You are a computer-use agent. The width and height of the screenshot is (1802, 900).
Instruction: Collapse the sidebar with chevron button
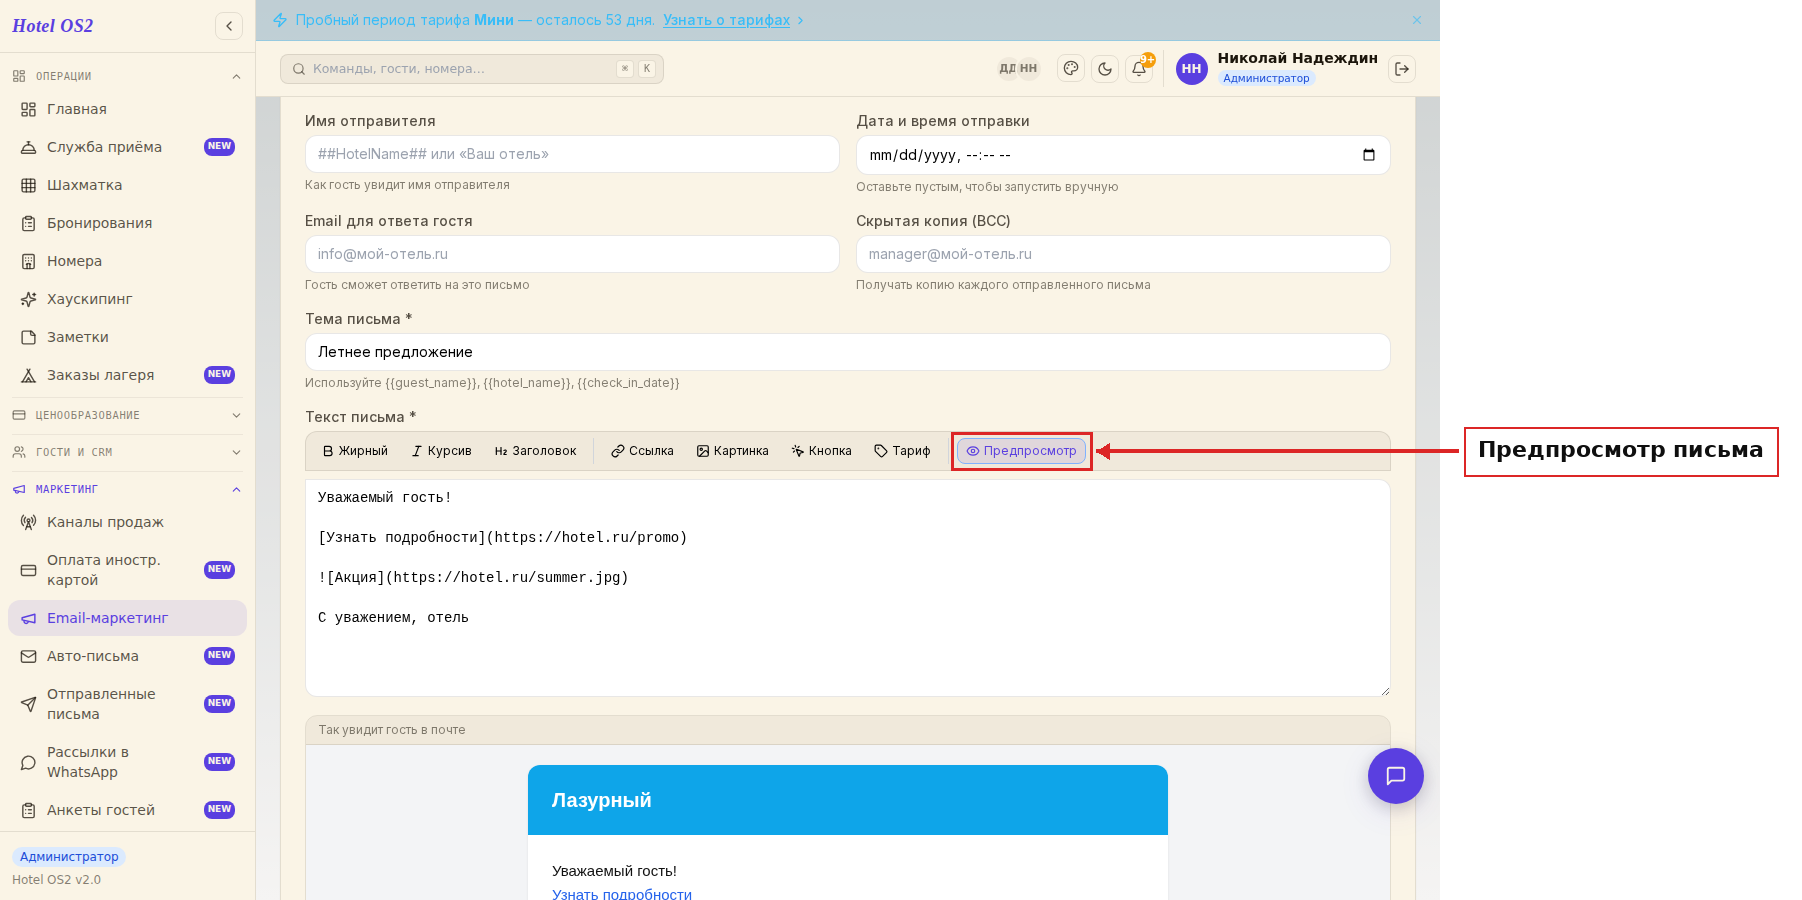tap(229, 26)
